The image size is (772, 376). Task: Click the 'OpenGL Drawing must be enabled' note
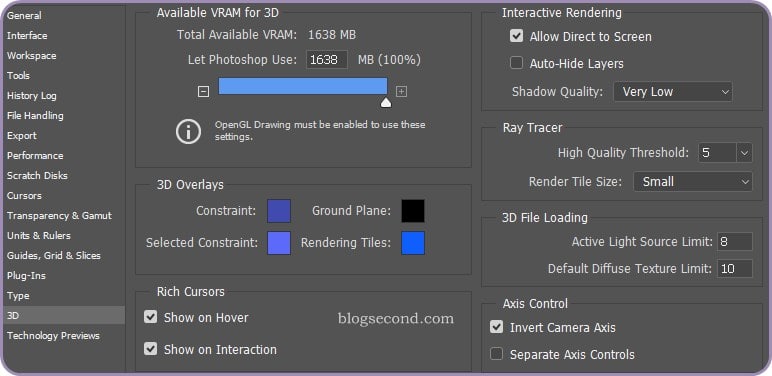click(x=320, y=131)
